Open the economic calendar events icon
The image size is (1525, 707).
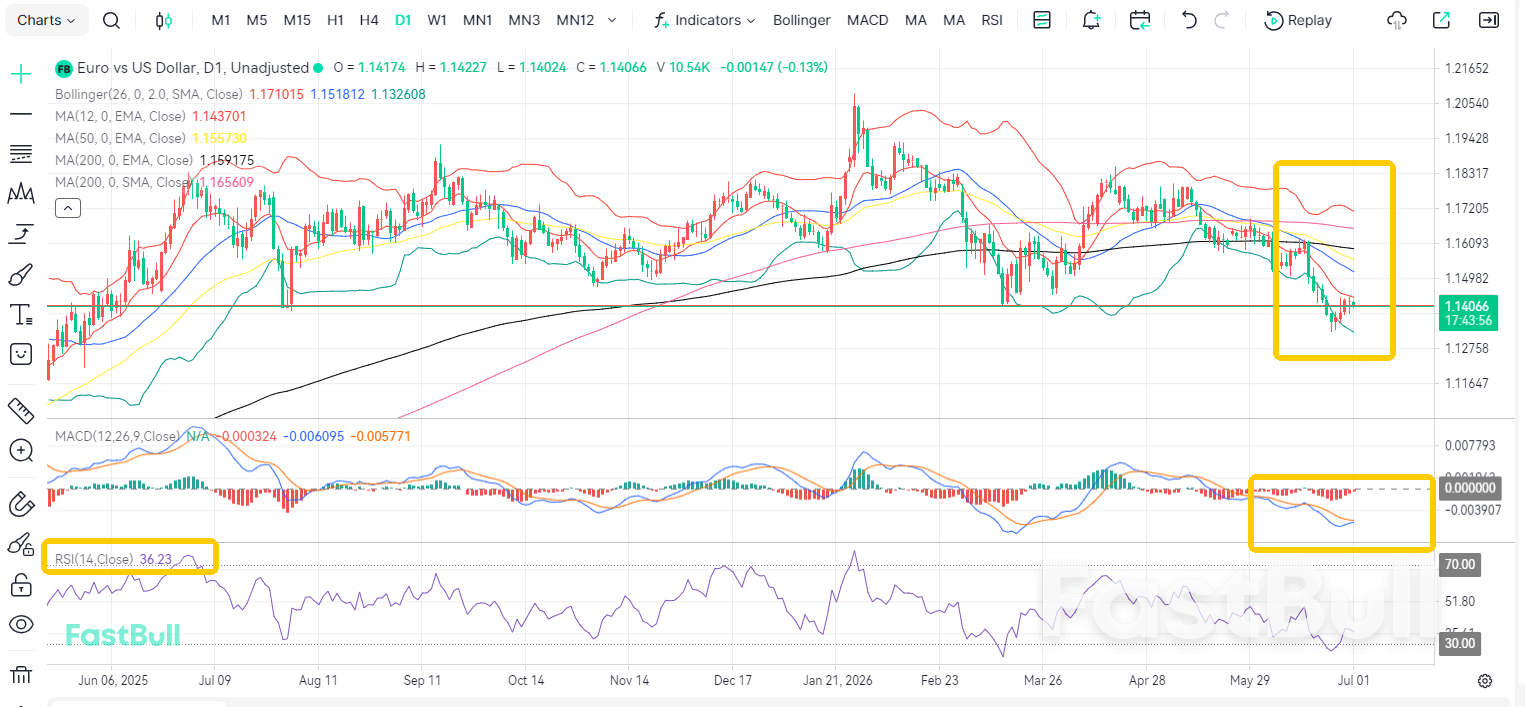pyautogui.click(x=1139, y=20)
